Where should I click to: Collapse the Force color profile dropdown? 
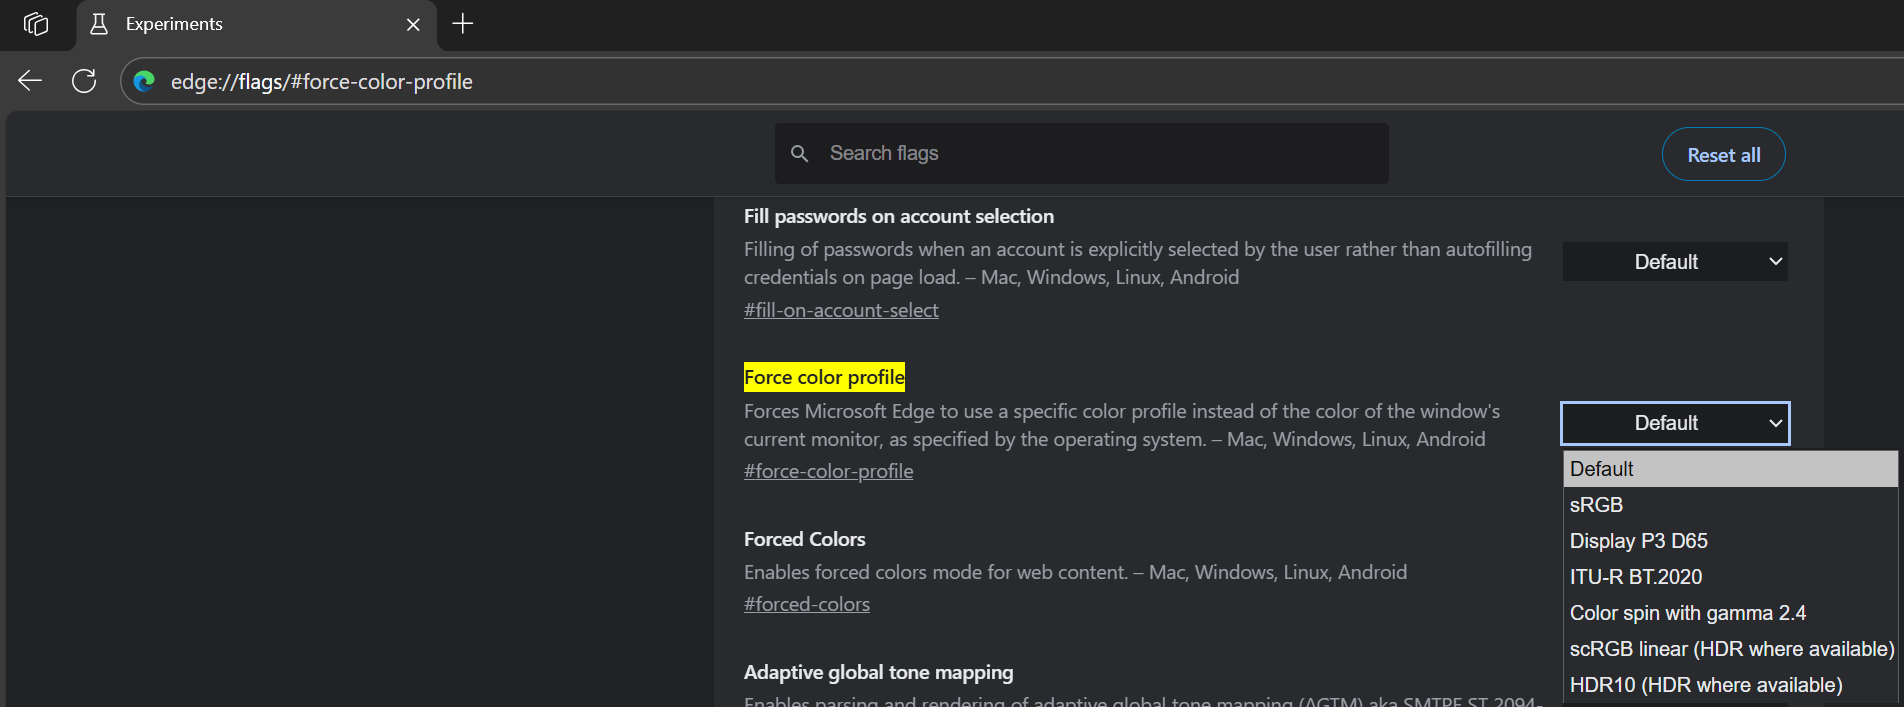(x=1675, y=424)
